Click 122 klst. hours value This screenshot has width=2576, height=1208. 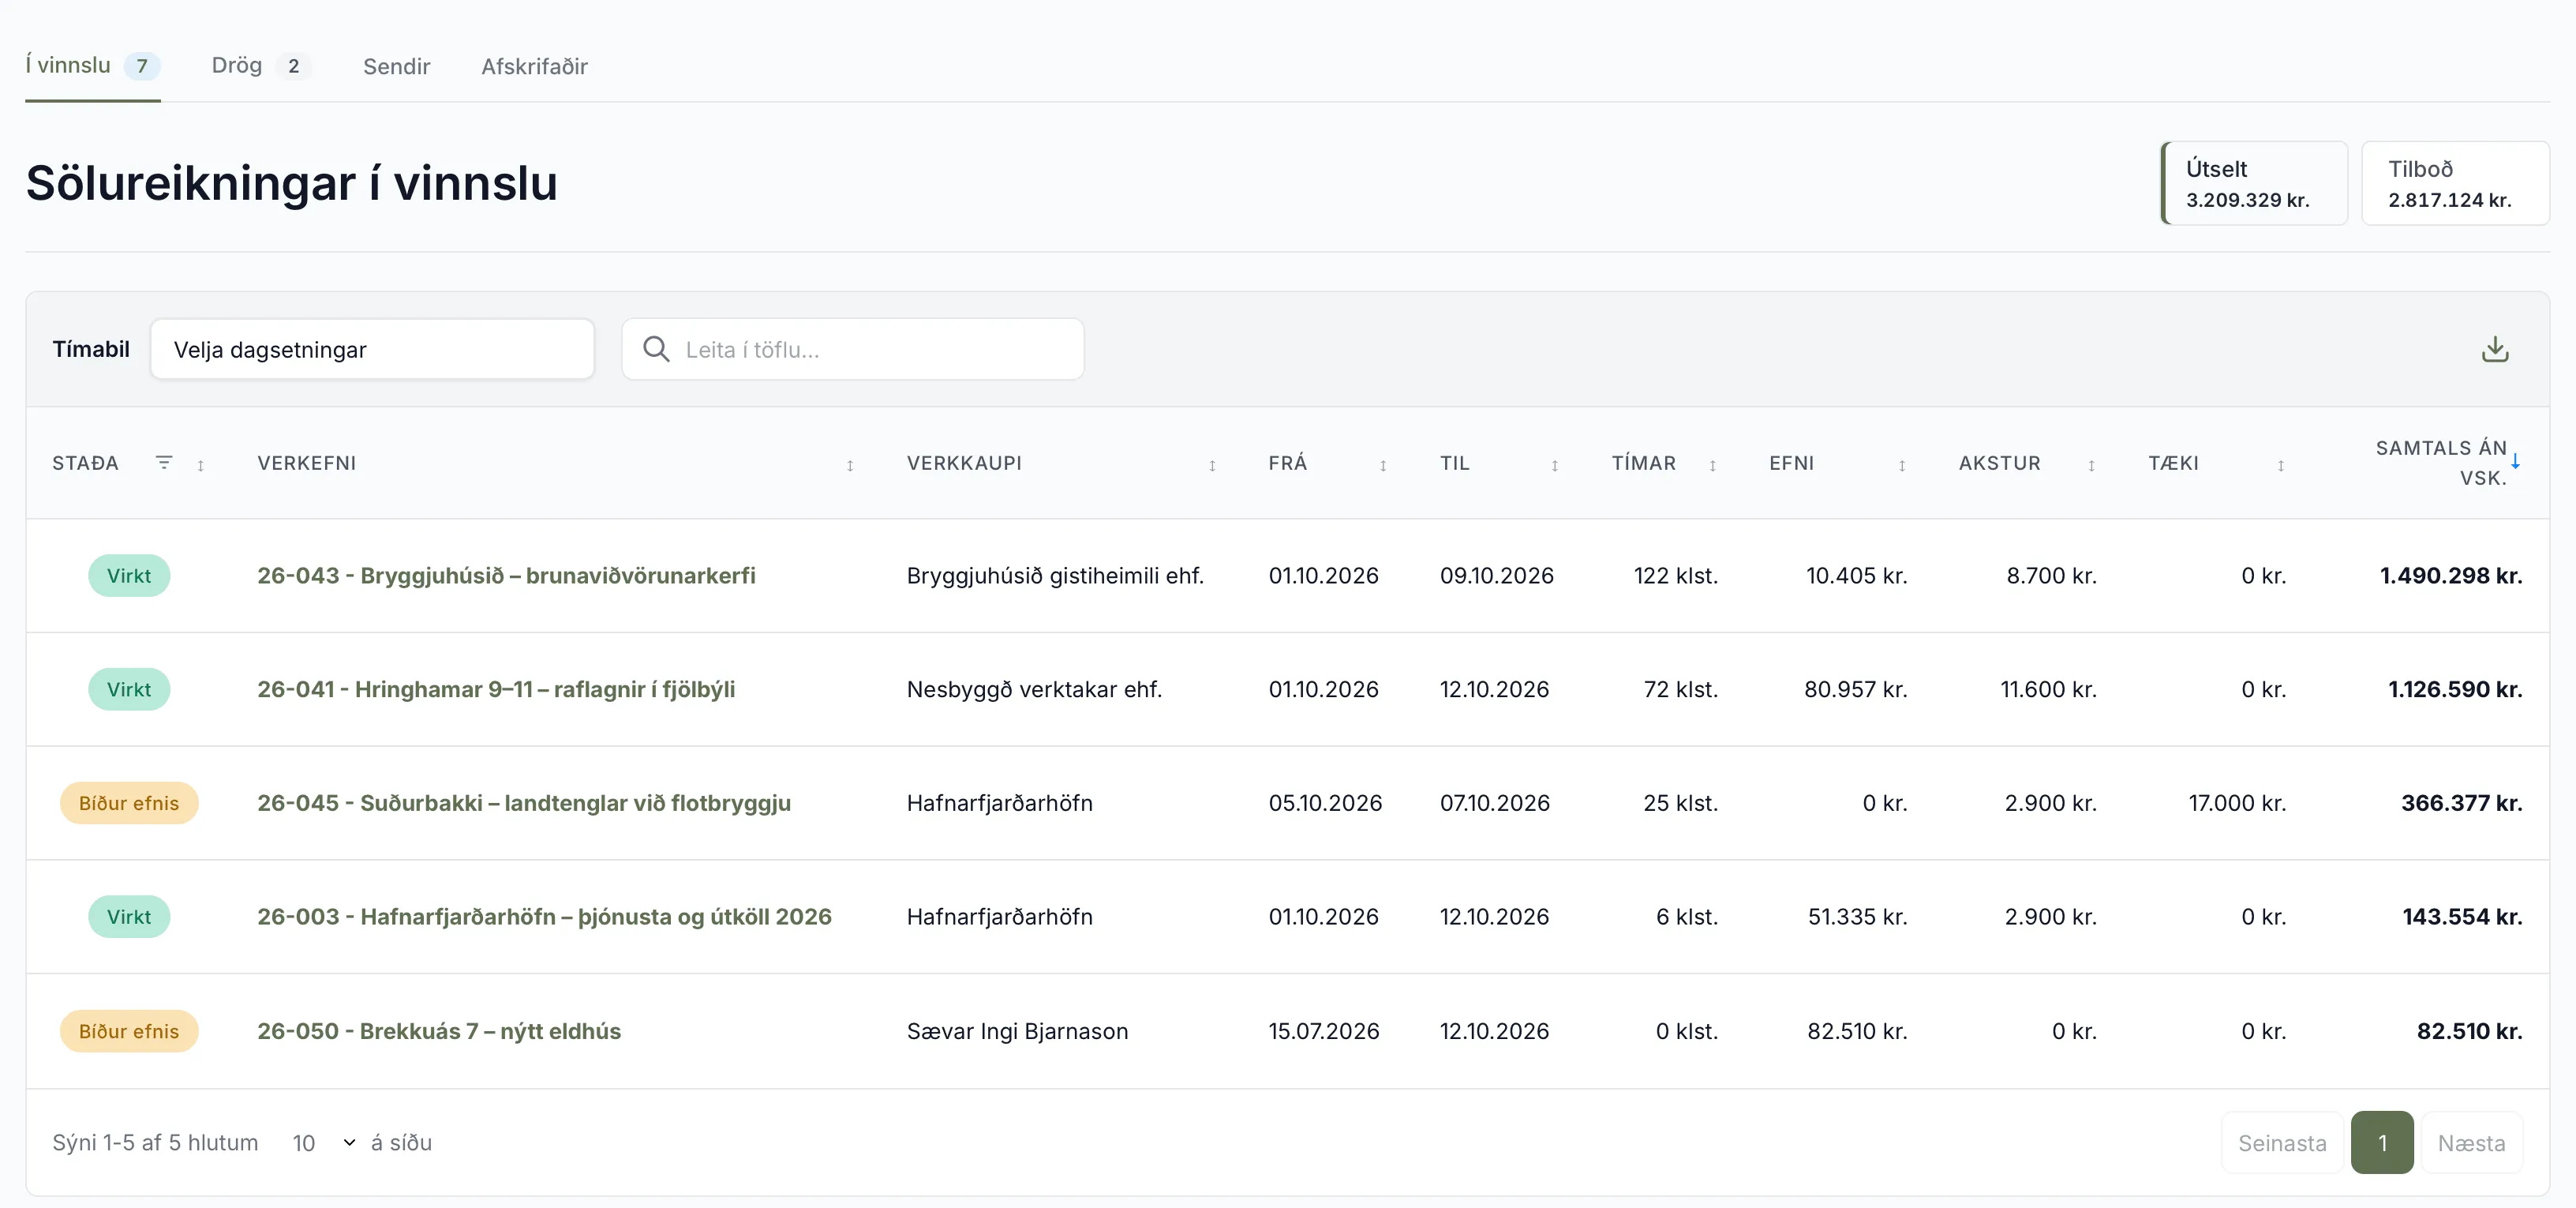pyautogui.click(x=1675, y=575)
